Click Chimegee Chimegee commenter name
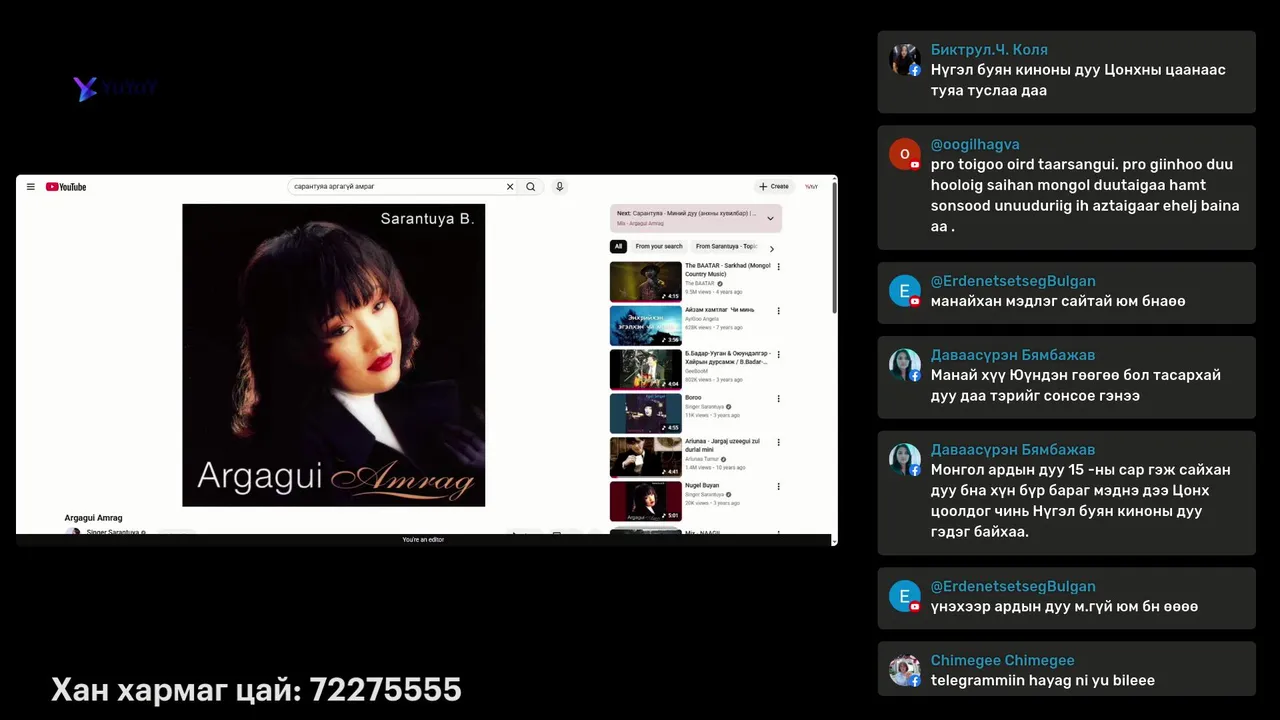This screenshot has width=1280, height=720. [1002, 661]
